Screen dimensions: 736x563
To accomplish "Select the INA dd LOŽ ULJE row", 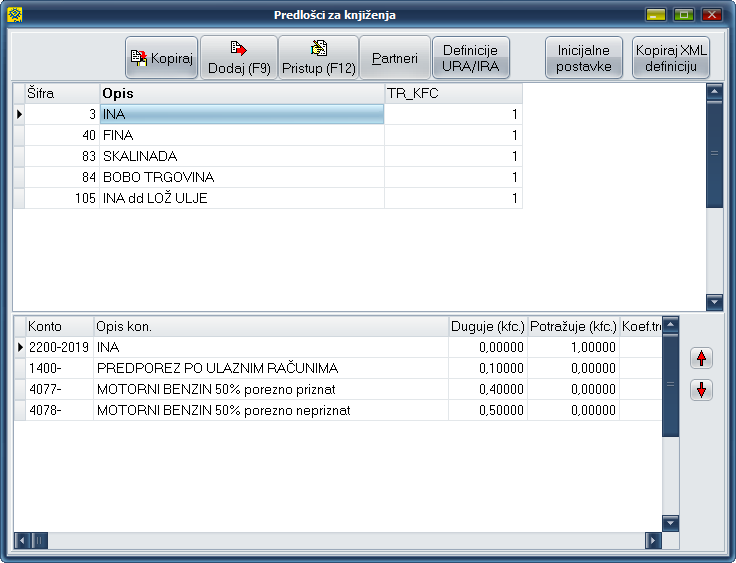I will pos(241,198).
